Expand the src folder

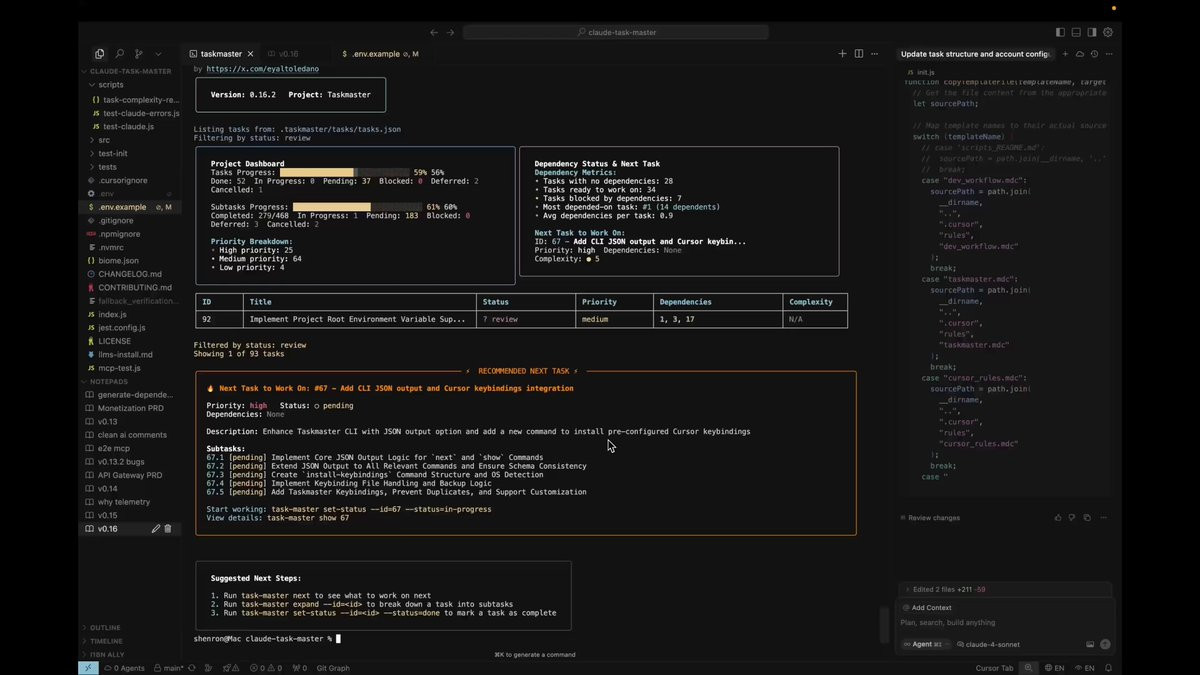coord(132,140)
